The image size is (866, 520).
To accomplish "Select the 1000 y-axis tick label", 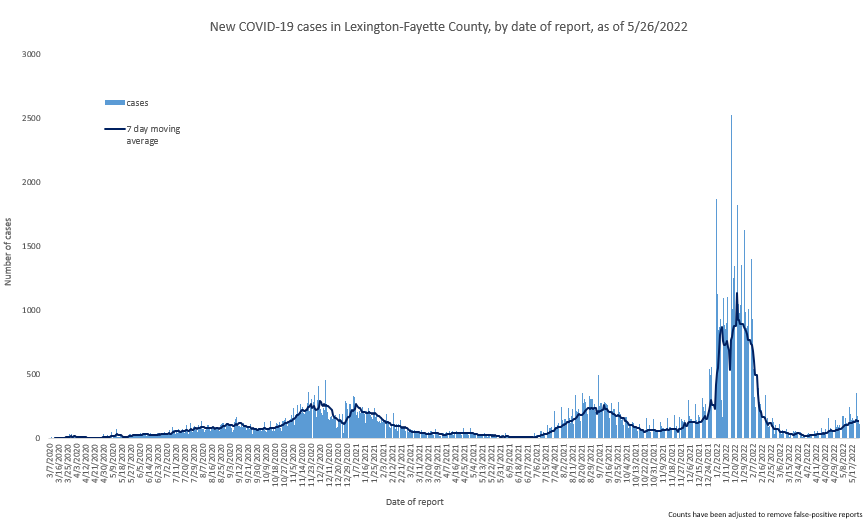I will tap(31, 310).
